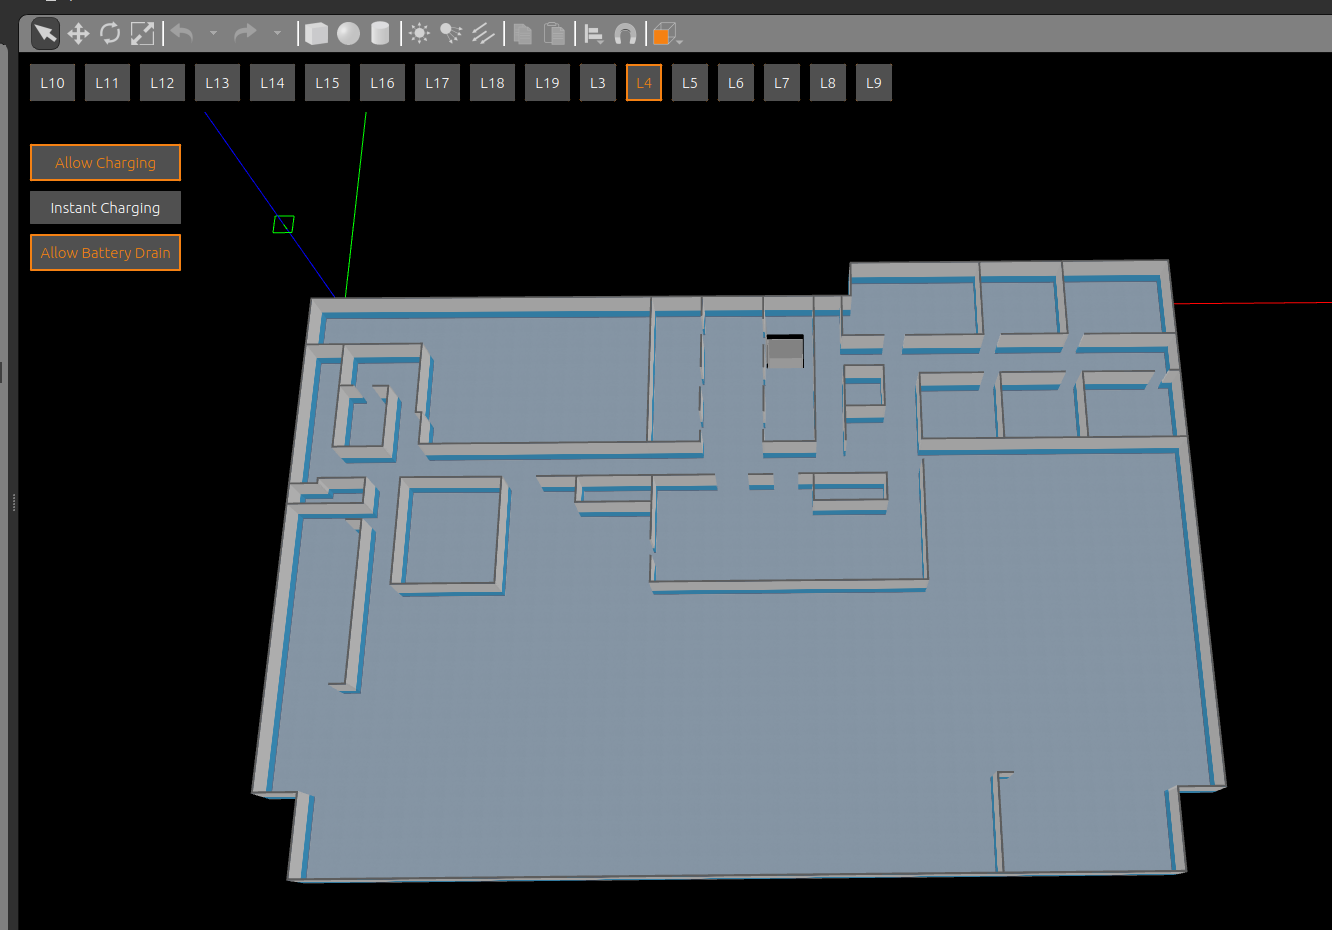Click the copy icon
Screen dimensions: 1332x930
point(522,34)
